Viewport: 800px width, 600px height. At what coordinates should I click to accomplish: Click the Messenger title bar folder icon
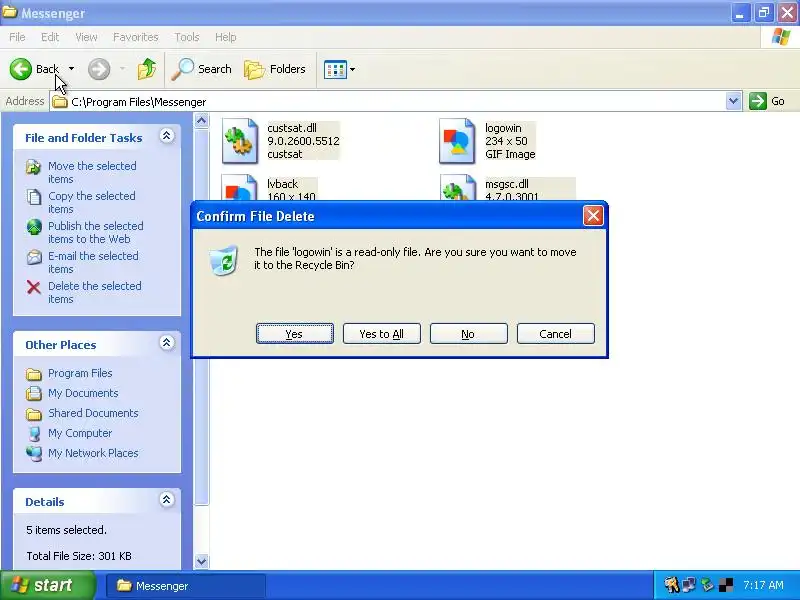pos(9,12)
